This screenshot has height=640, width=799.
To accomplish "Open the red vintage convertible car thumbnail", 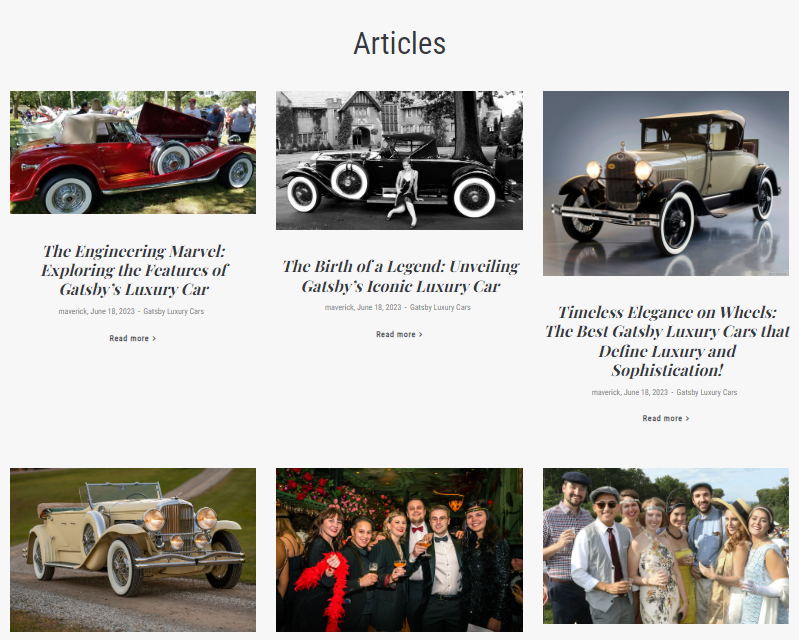I will click(133, 152).
